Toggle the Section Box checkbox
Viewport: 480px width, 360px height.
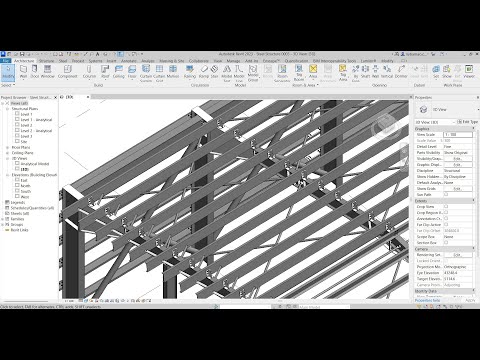[x=446, y=242]
